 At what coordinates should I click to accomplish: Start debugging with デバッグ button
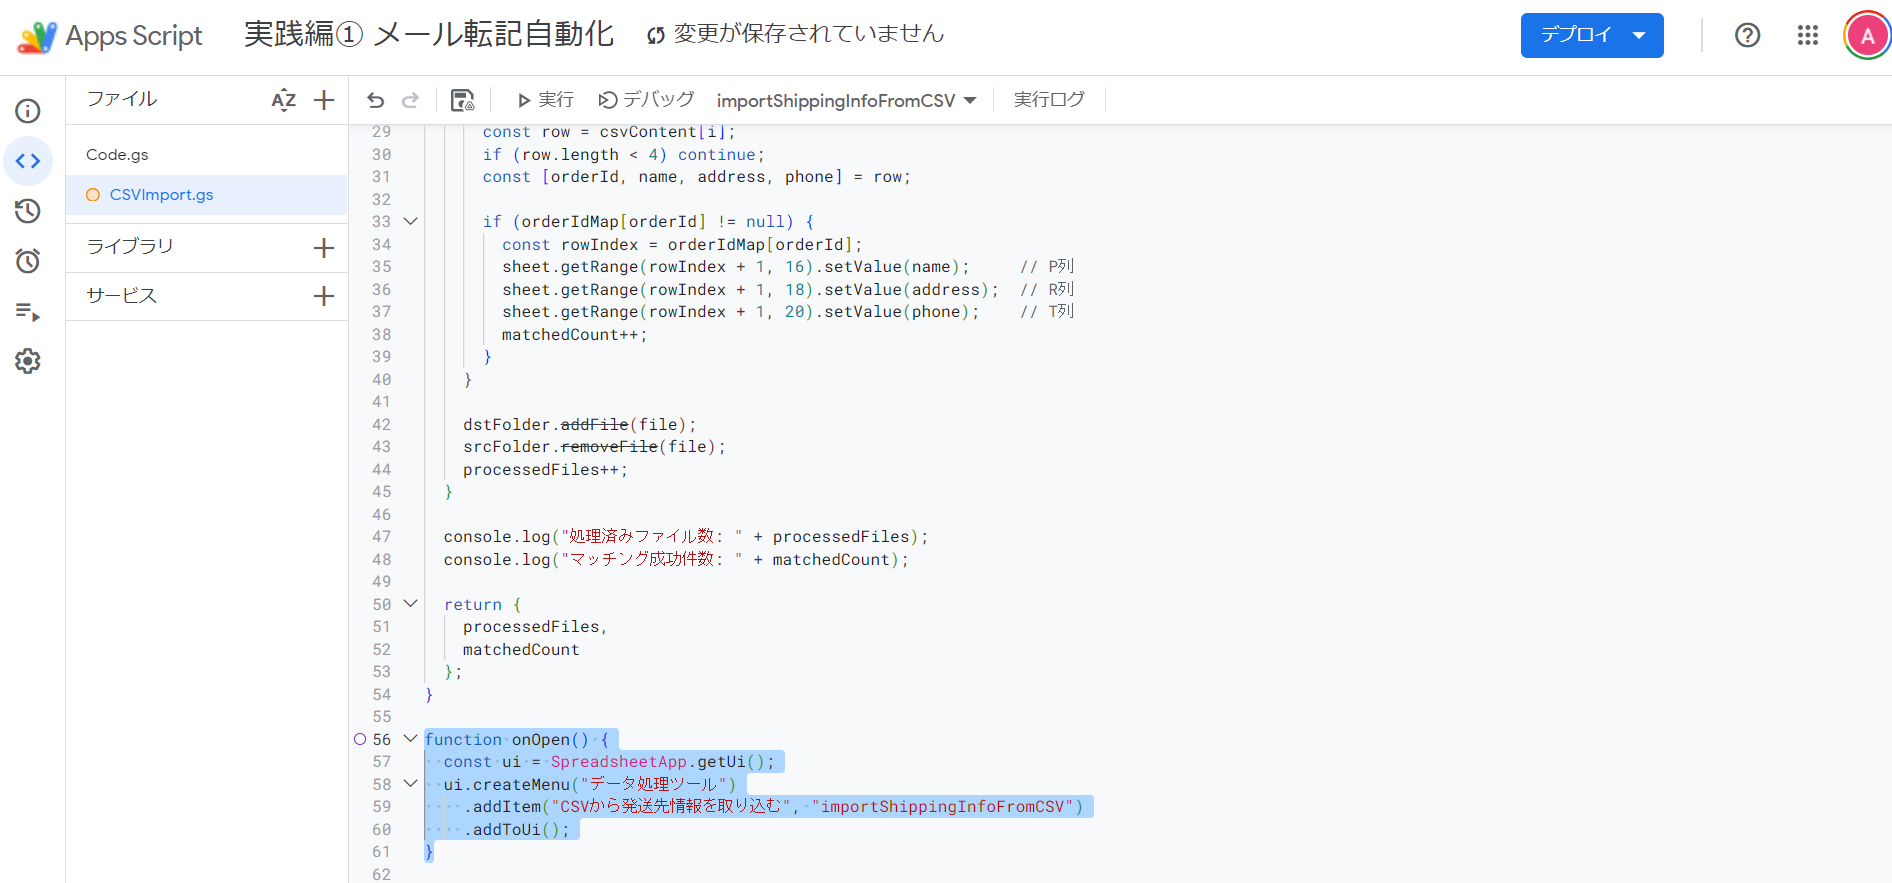[646, 100]
